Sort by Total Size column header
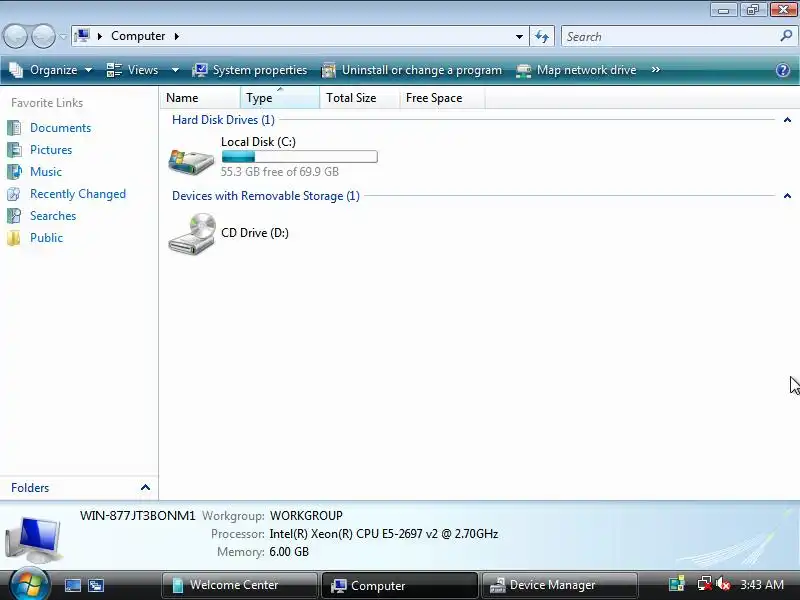The image size is (800, 600). [360, 97]
